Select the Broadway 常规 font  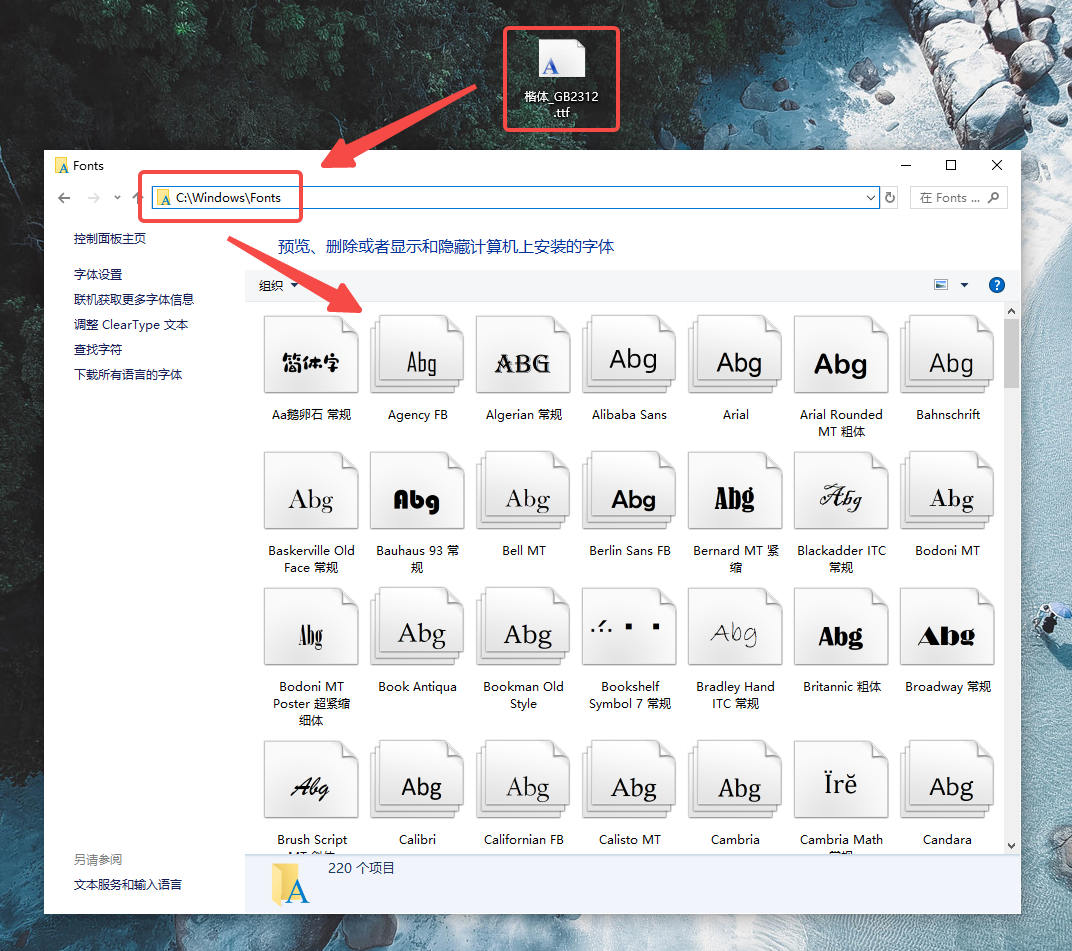pos(948,641)
